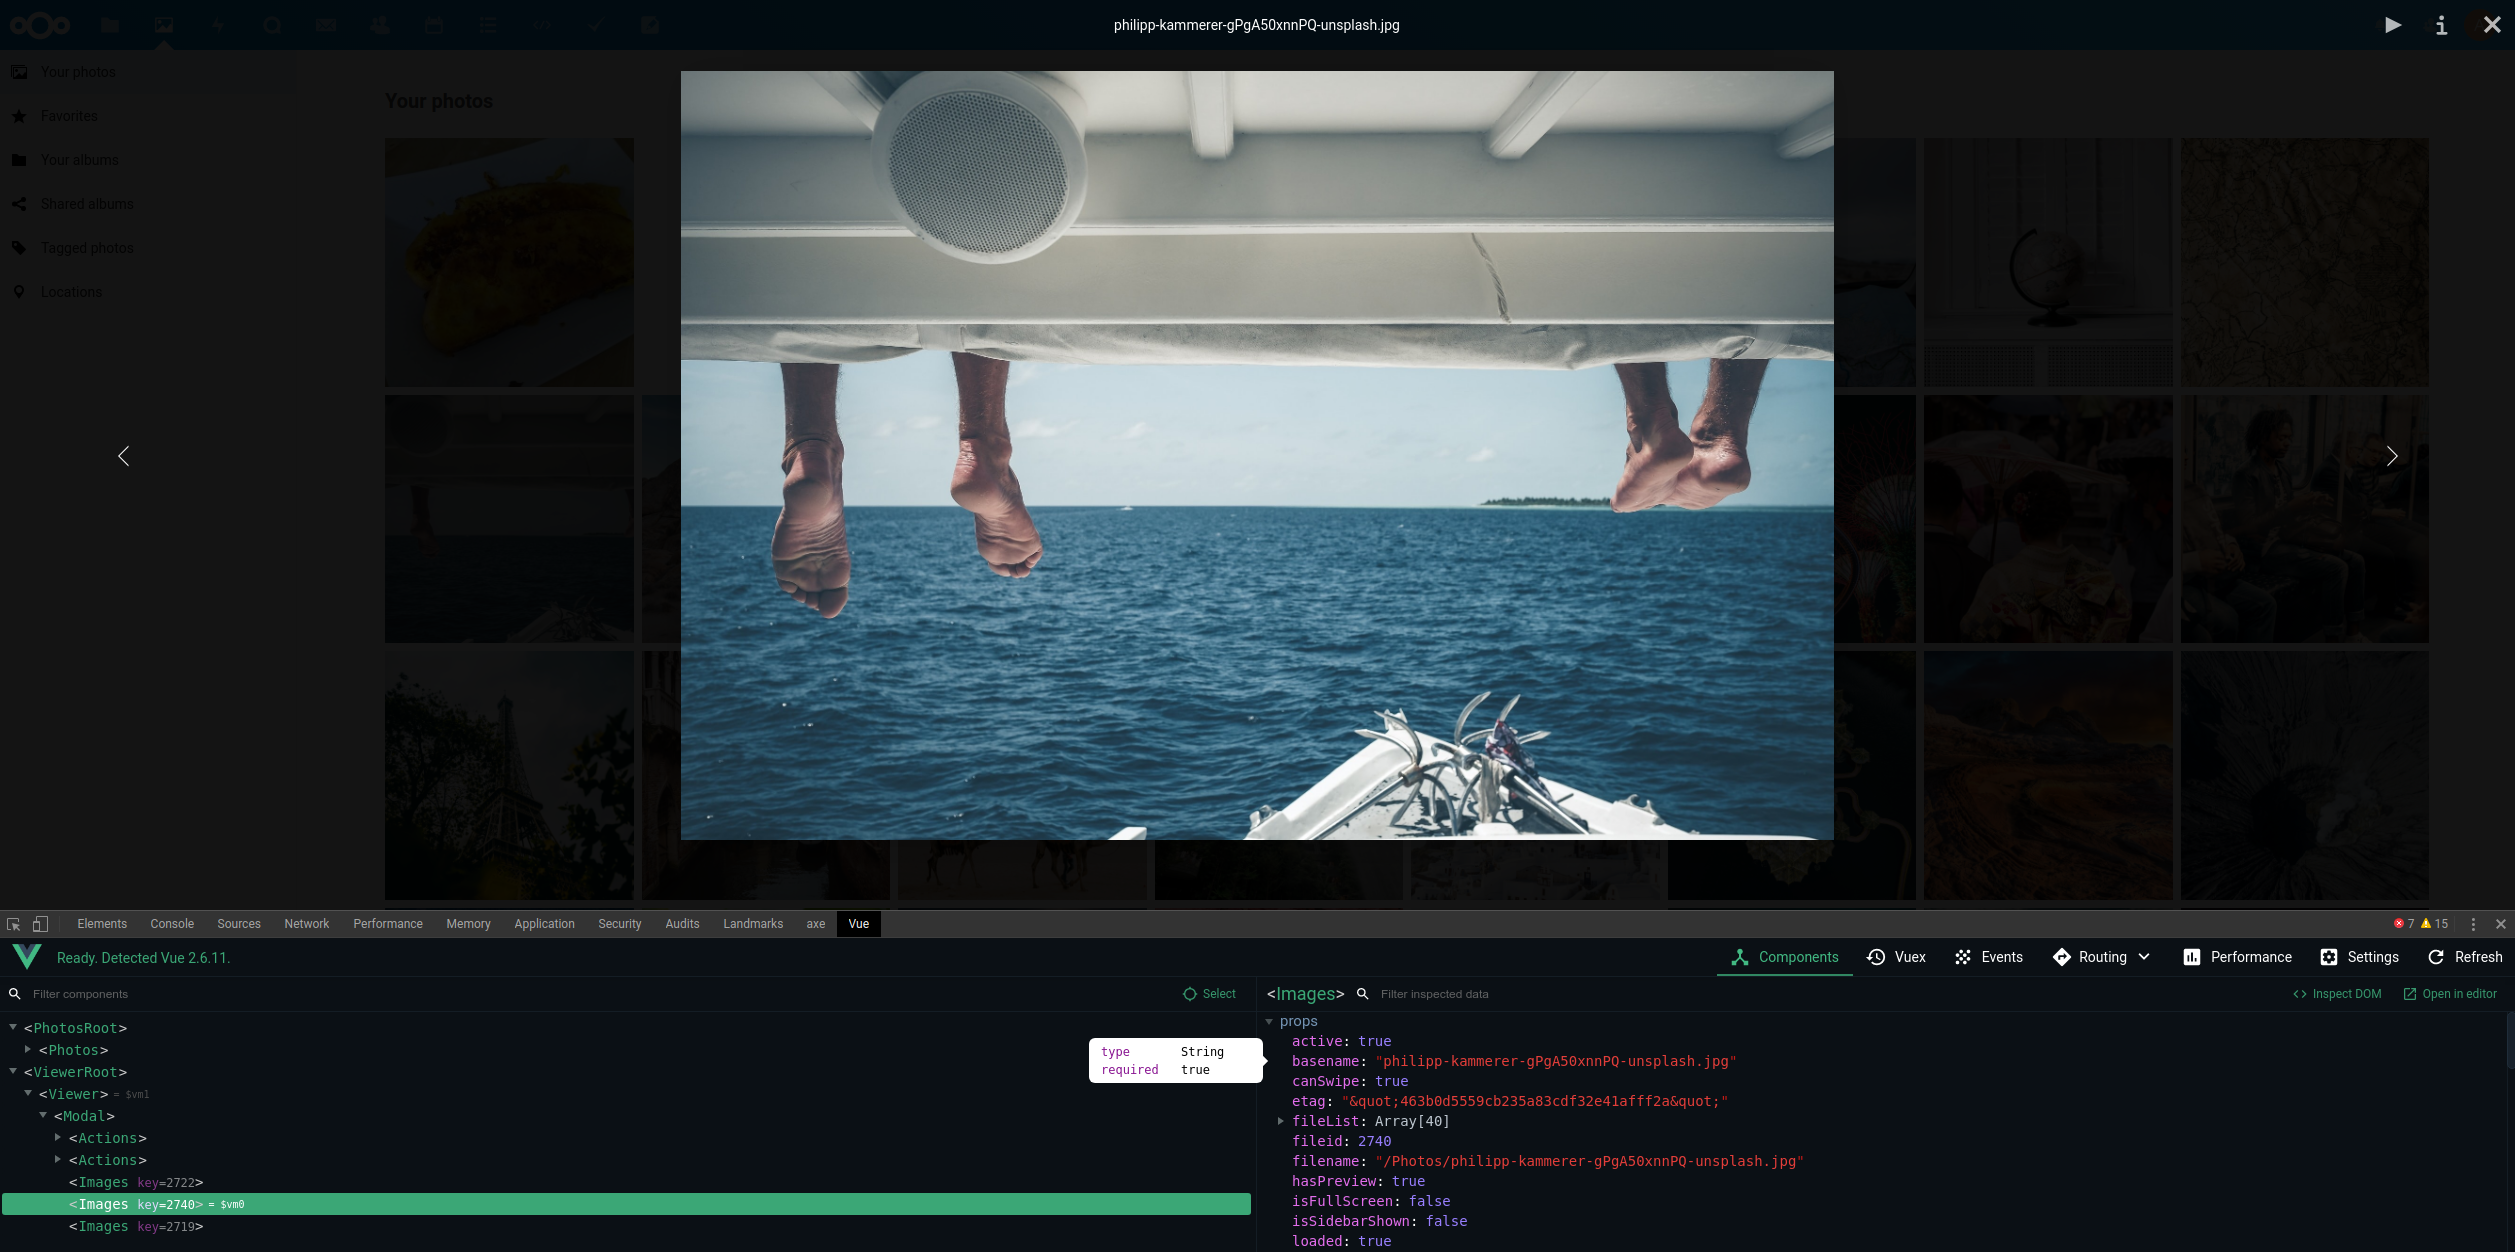Click the Refresh button in Vue devtools
Image resolution: width=2515 pixels, height=1252 pixels.
pyautogui.click(x=2465, y=957)
